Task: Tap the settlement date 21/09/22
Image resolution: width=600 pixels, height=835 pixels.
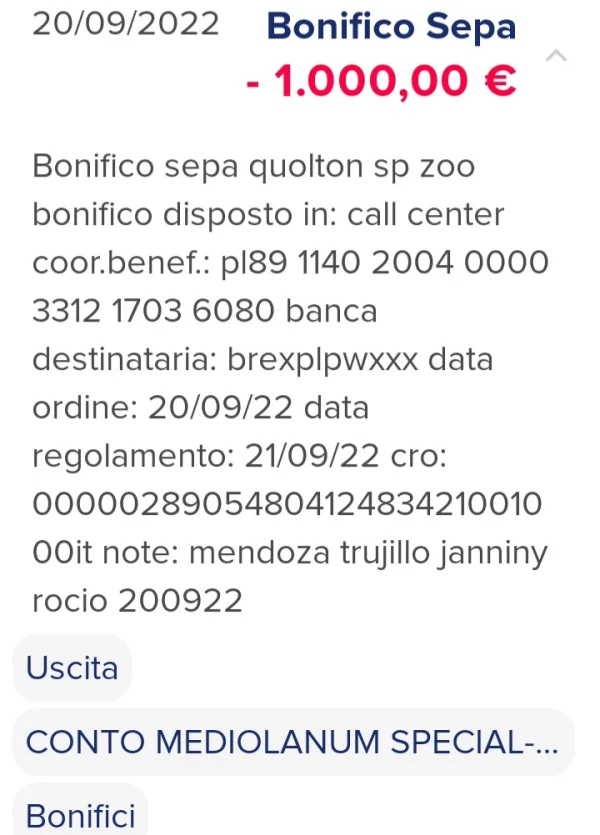Action: [x=312, y=455]
